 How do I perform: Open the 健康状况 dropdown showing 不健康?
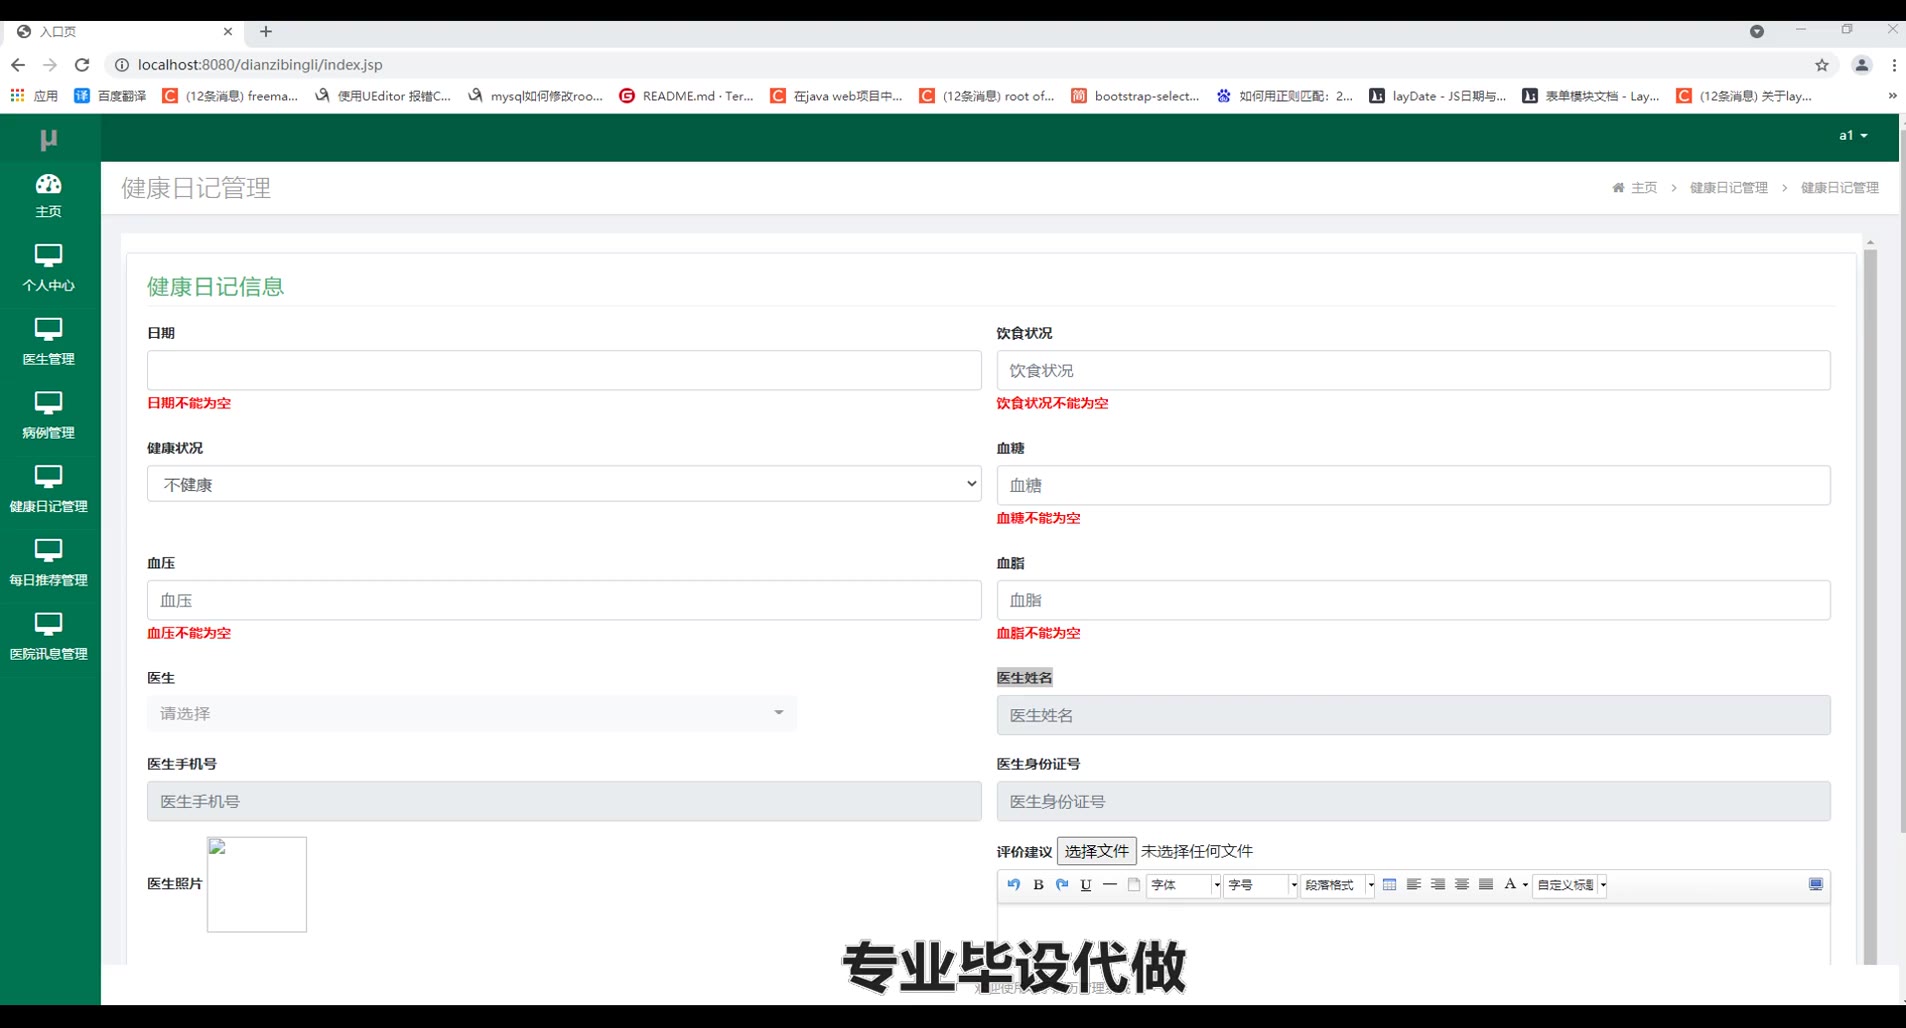(x=564, y=484)
